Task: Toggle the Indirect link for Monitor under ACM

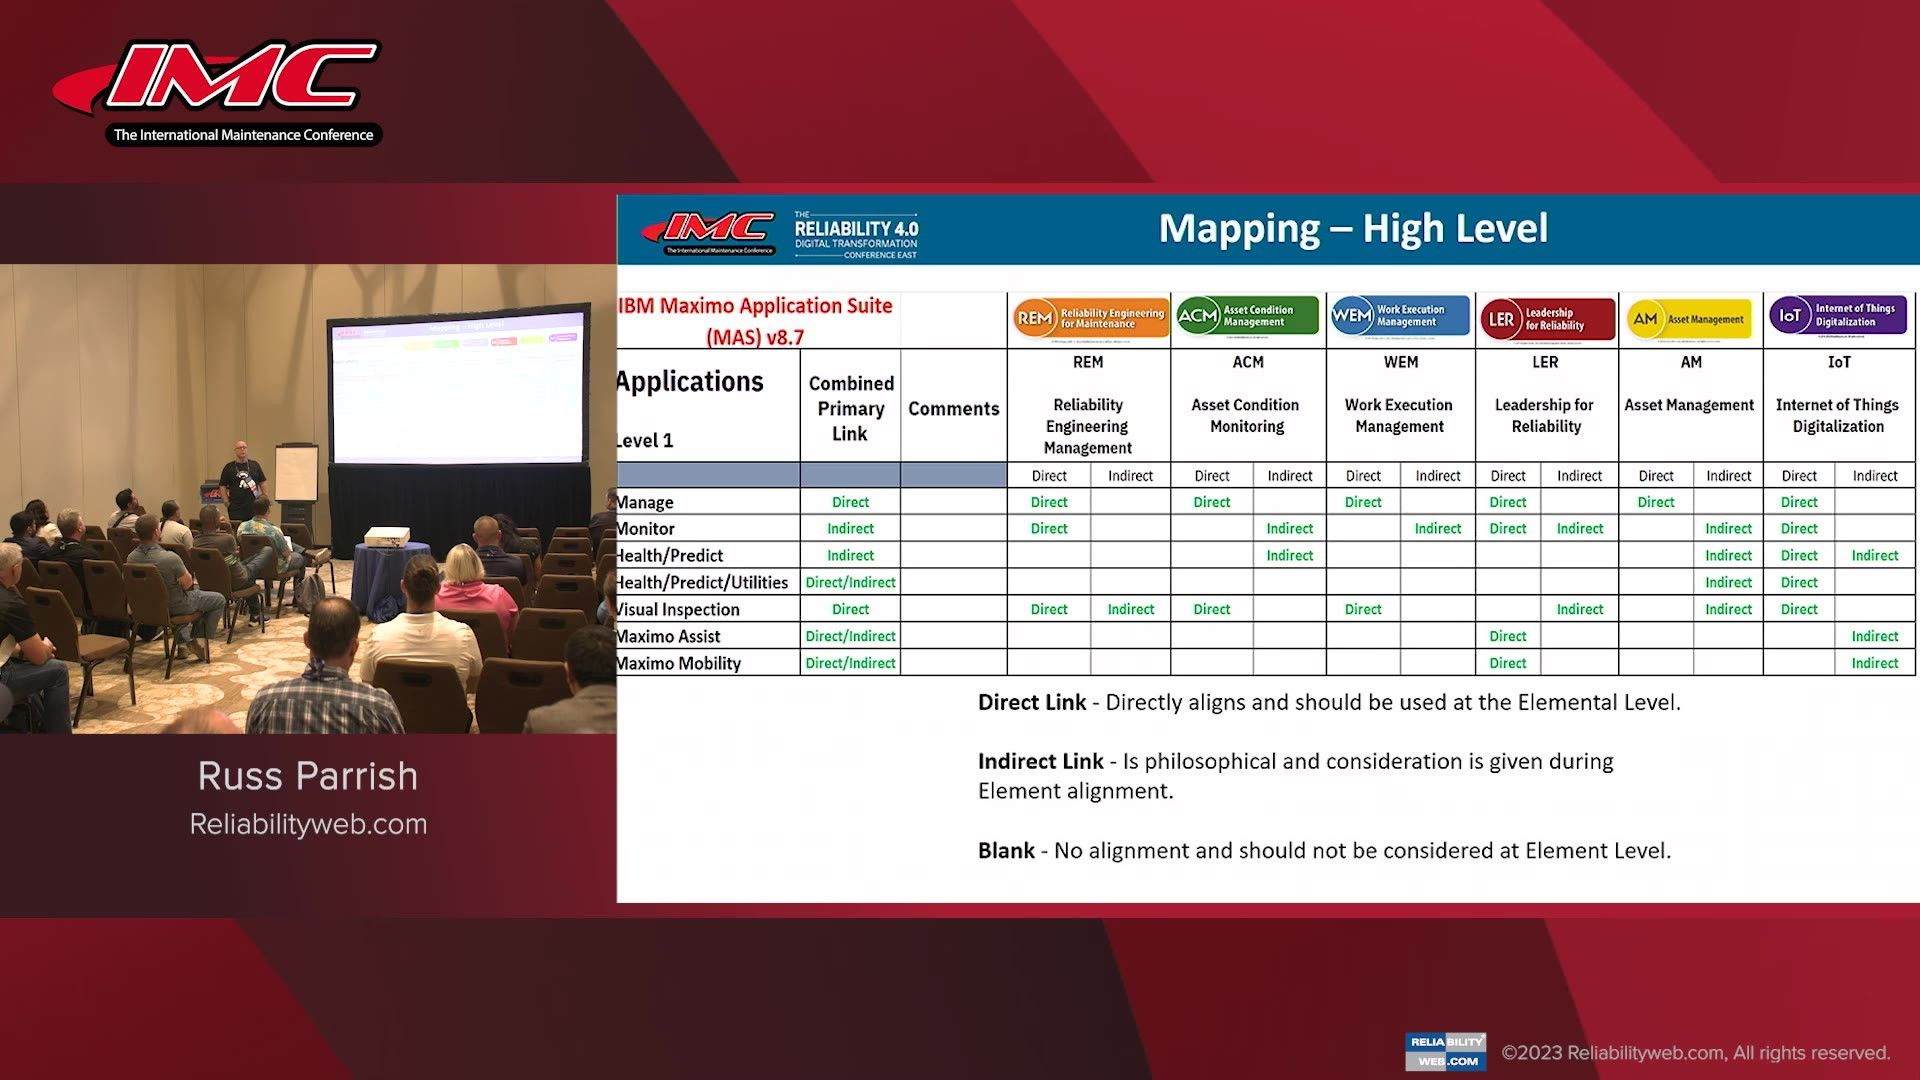Action: tap(1289, 528)
